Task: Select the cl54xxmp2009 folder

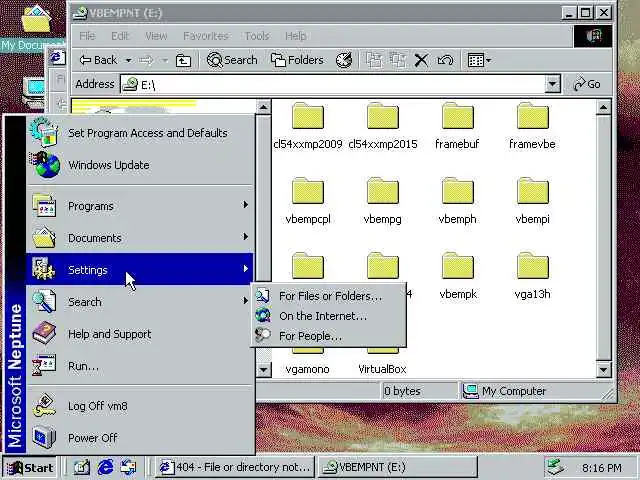Action: [x=308, y=126]
